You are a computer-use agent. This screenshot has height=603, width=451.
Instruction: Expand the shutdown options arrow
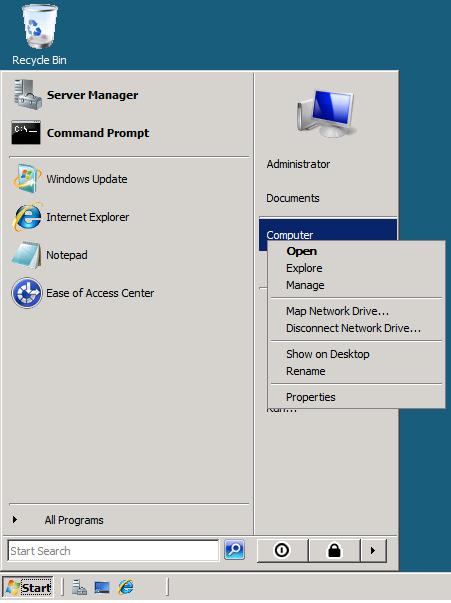[373, 550]
